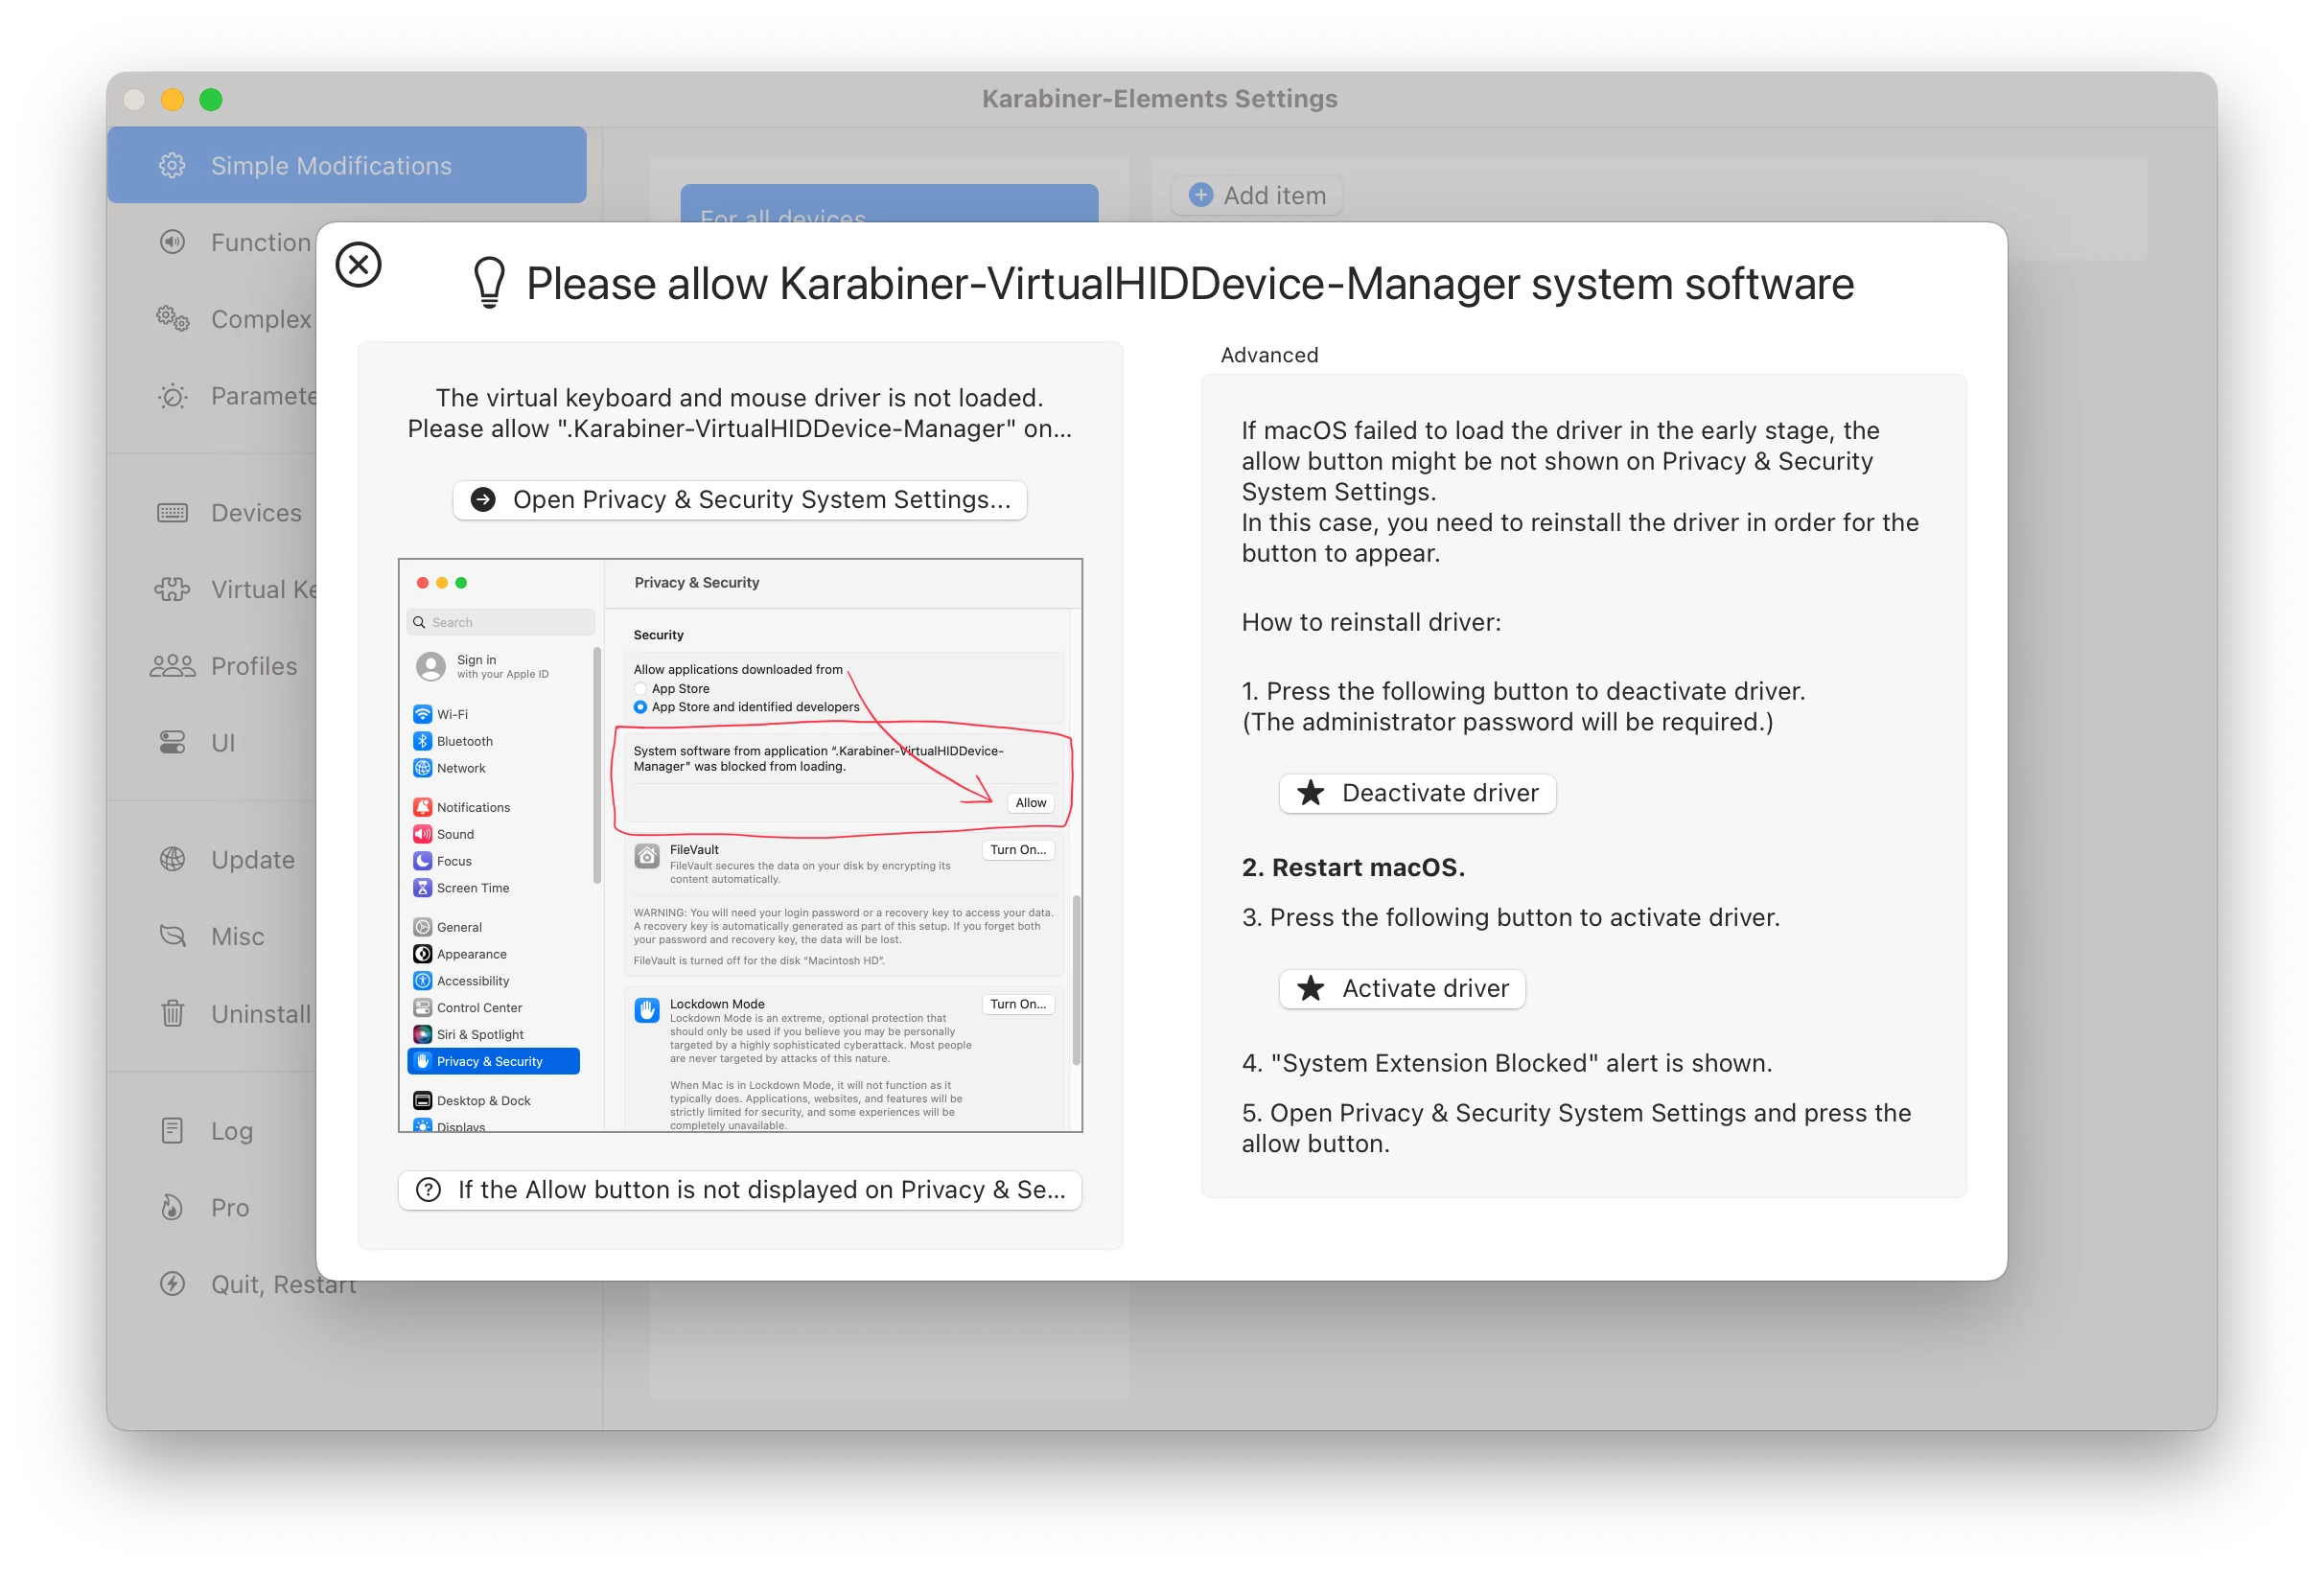Open the help about the missing Allow button

coord(740,1189)
